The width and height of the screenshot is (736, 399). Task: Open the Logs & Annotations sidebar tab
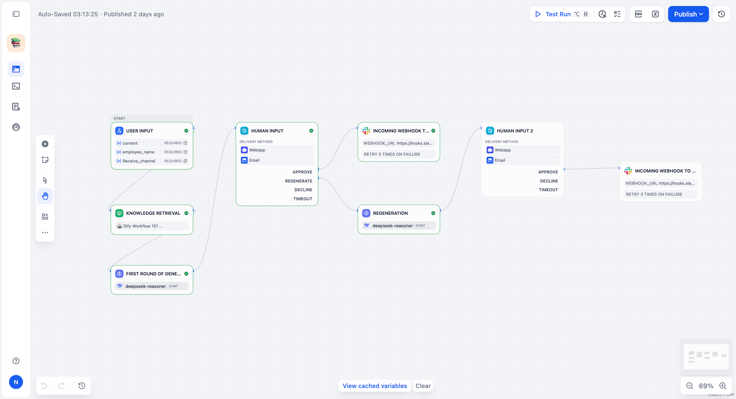(x=16, y=107)
